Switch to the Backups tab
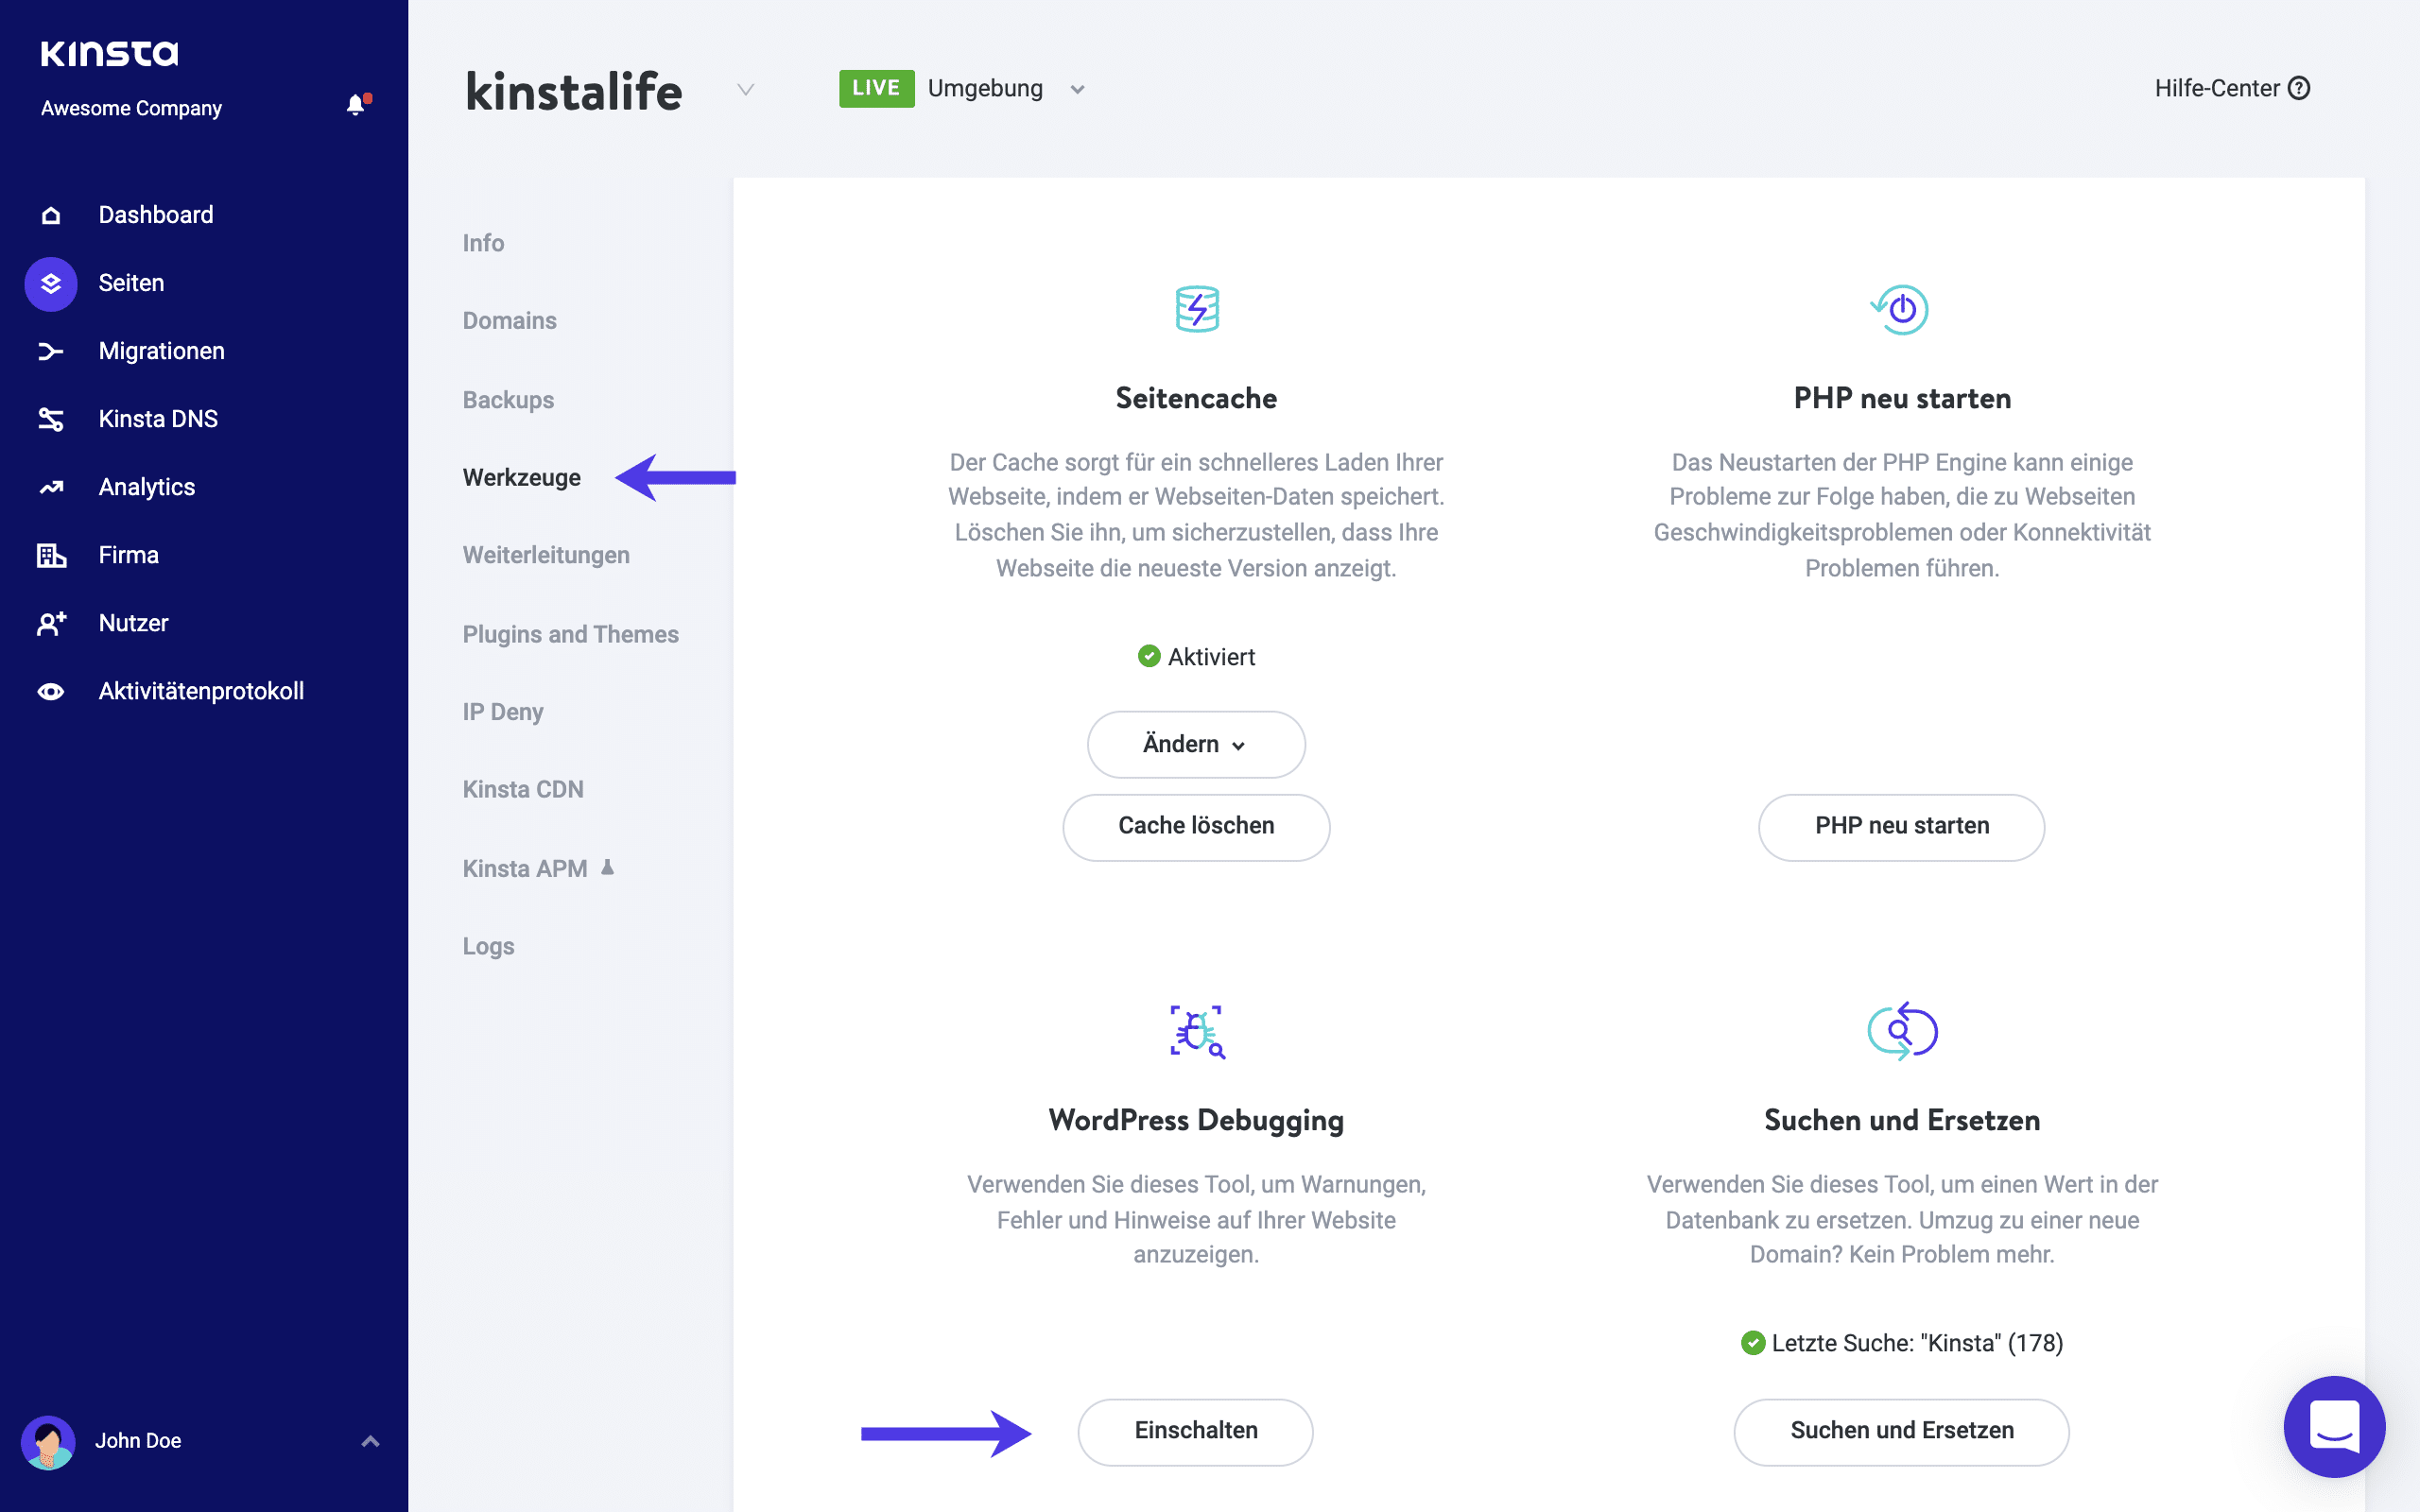The width and height of the screenshot is (2420, 1512). pos(508,400)
